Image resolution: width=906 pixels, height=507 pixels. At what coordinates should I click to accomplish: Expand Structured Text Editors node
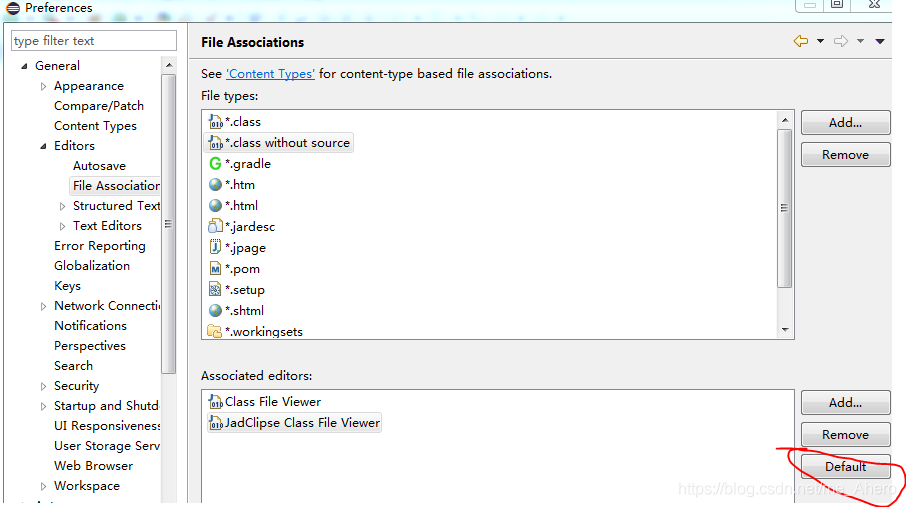[x=62, y=206]
